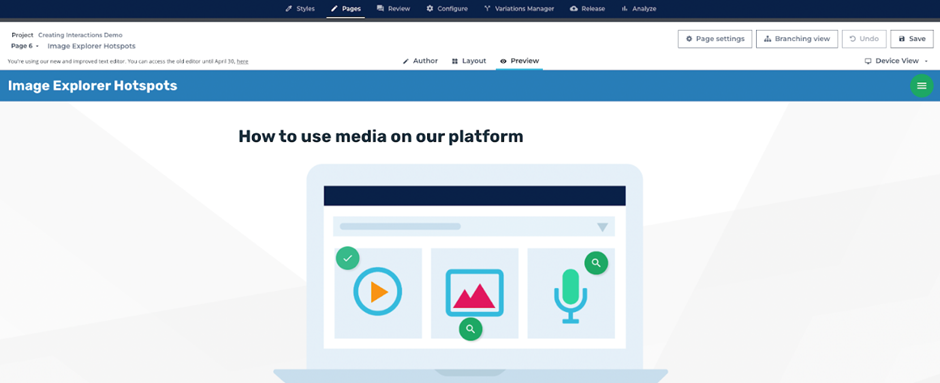Click the magnifier hotspot near the microphone
This screenshot has height=383, width=940.
[x=596, y=263]
